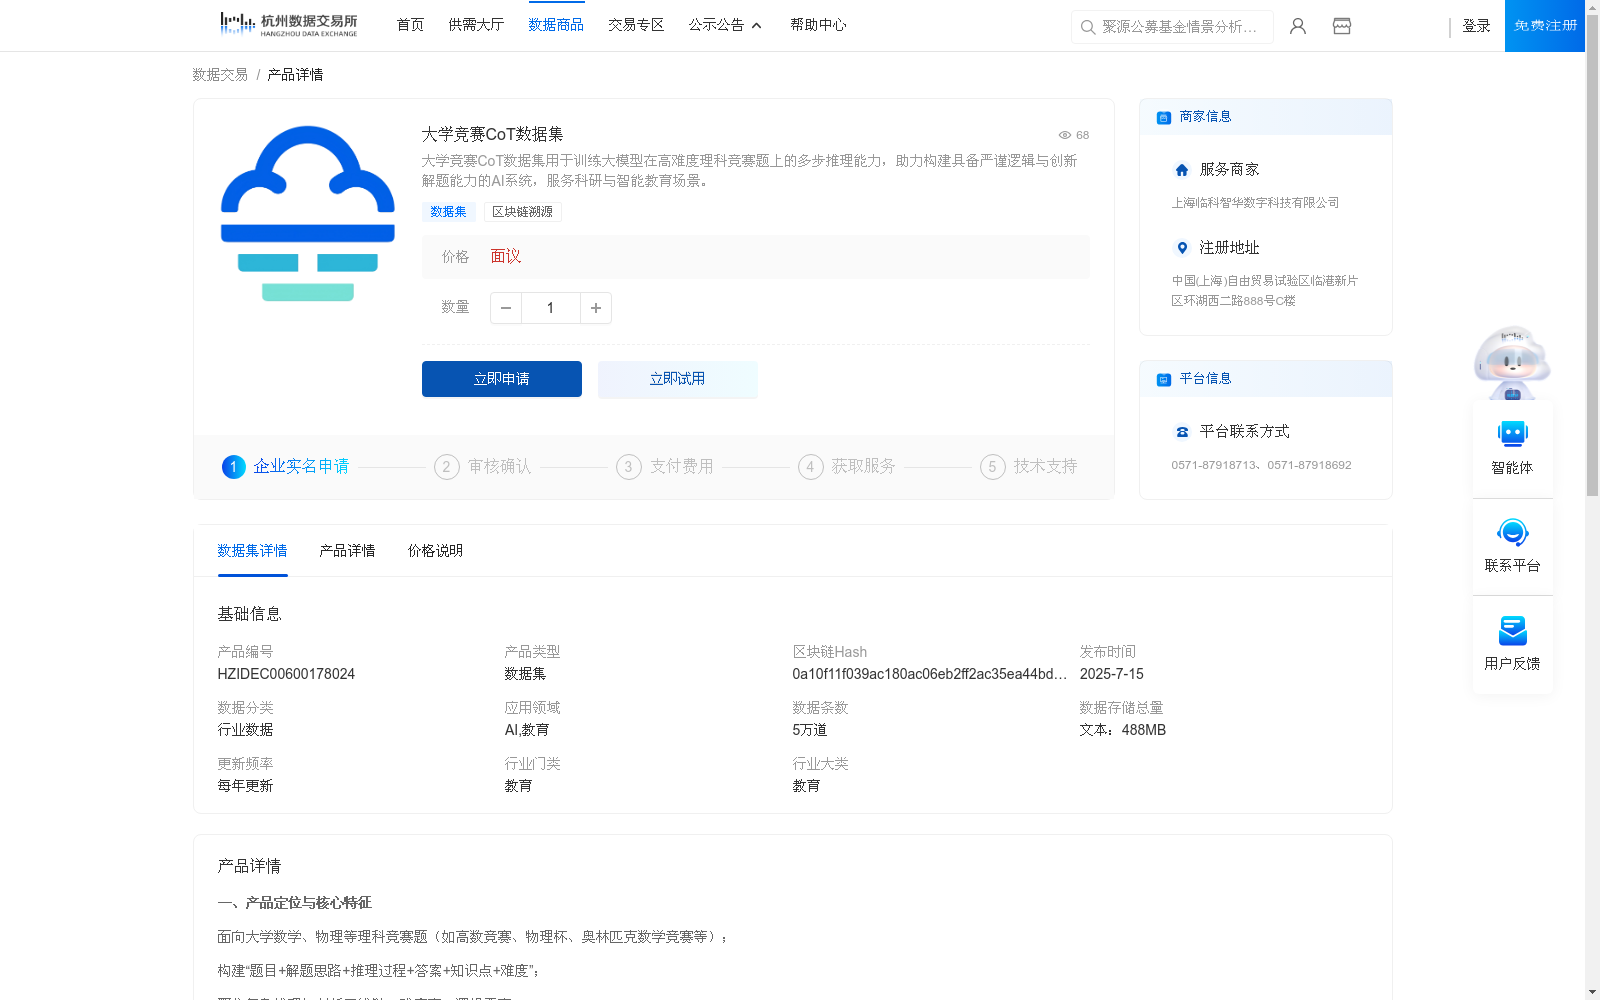Click the Hangzhou Data Exchange logo

click(x=288, y=25)
